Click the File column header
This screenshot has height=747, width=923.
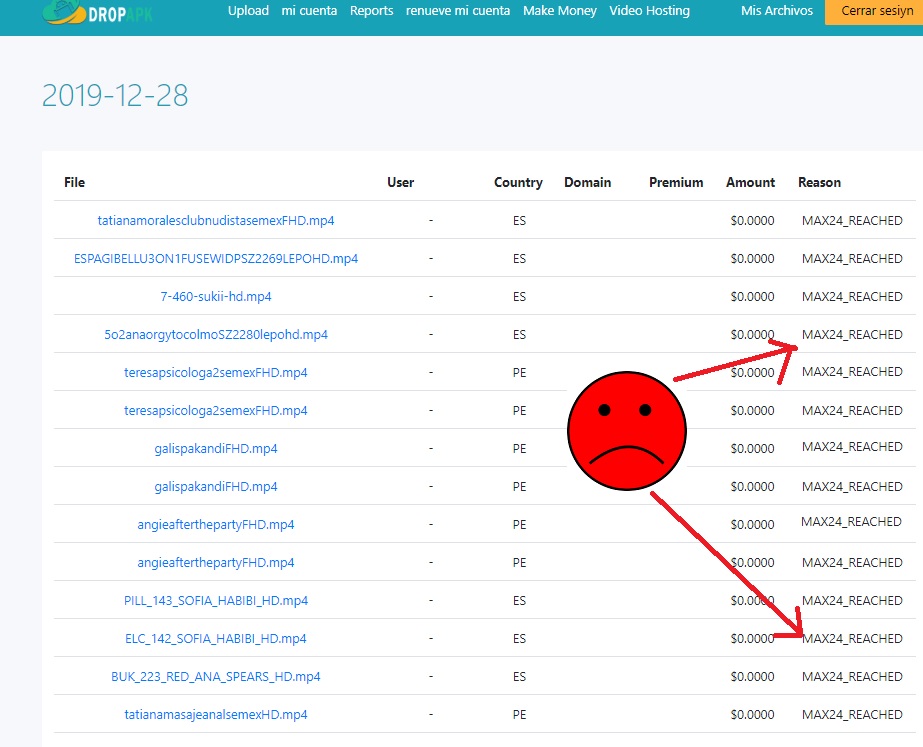click(x=74, y=183)
